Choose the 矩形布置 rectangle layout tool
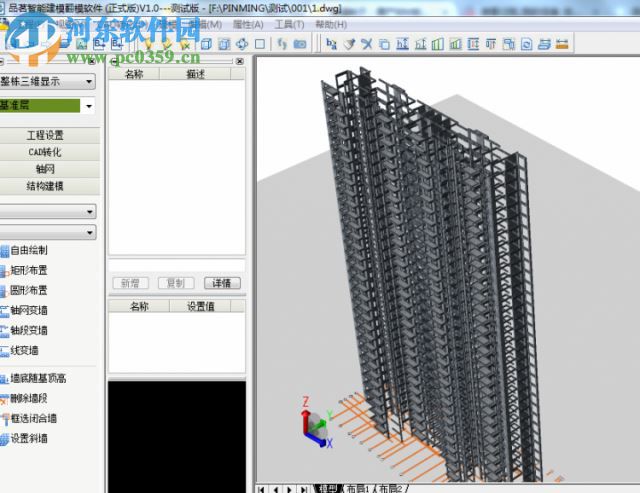 tap(28, 270)
